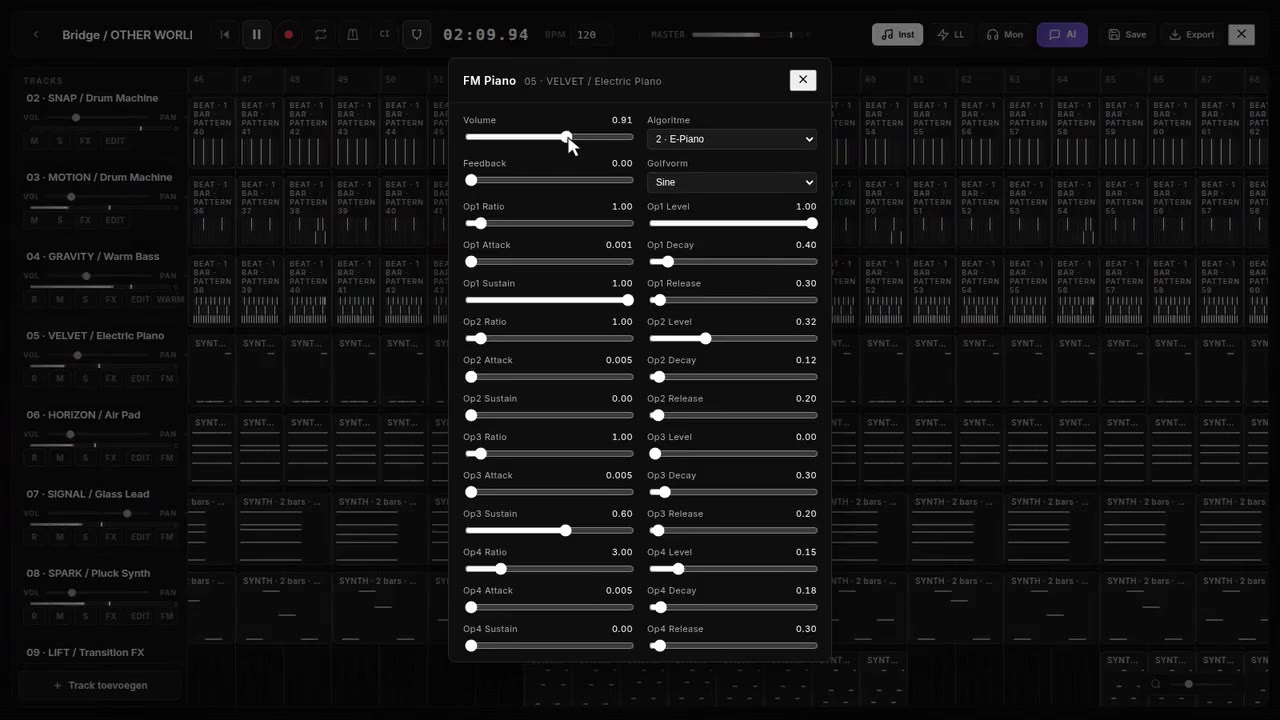
Task: Click the Master volume slider
Action: pos(750,35)
